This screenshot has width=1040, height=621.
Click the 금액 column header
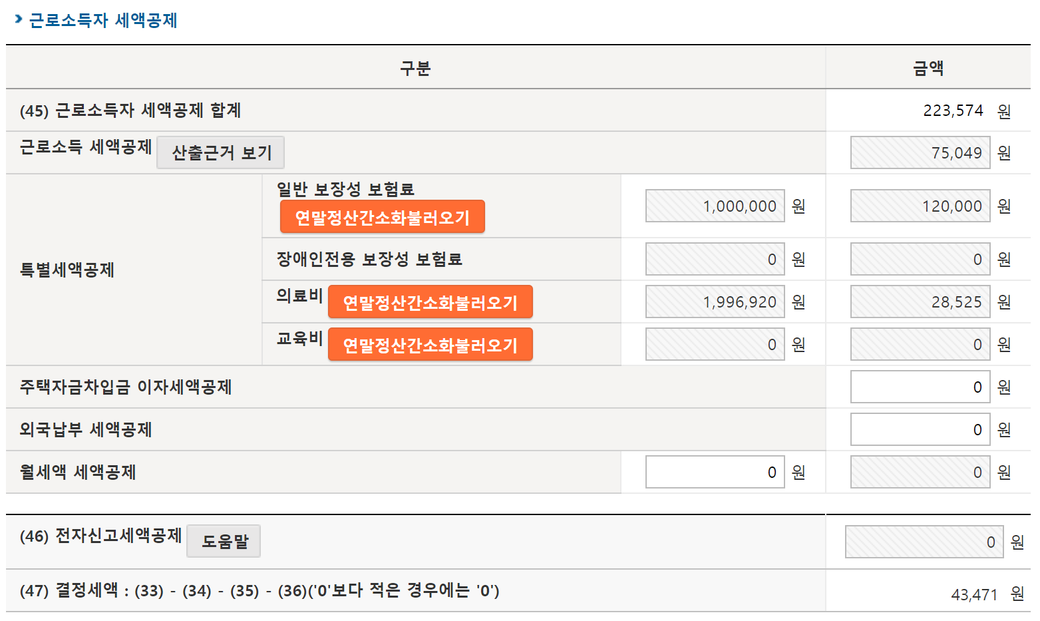coord(928,68)
